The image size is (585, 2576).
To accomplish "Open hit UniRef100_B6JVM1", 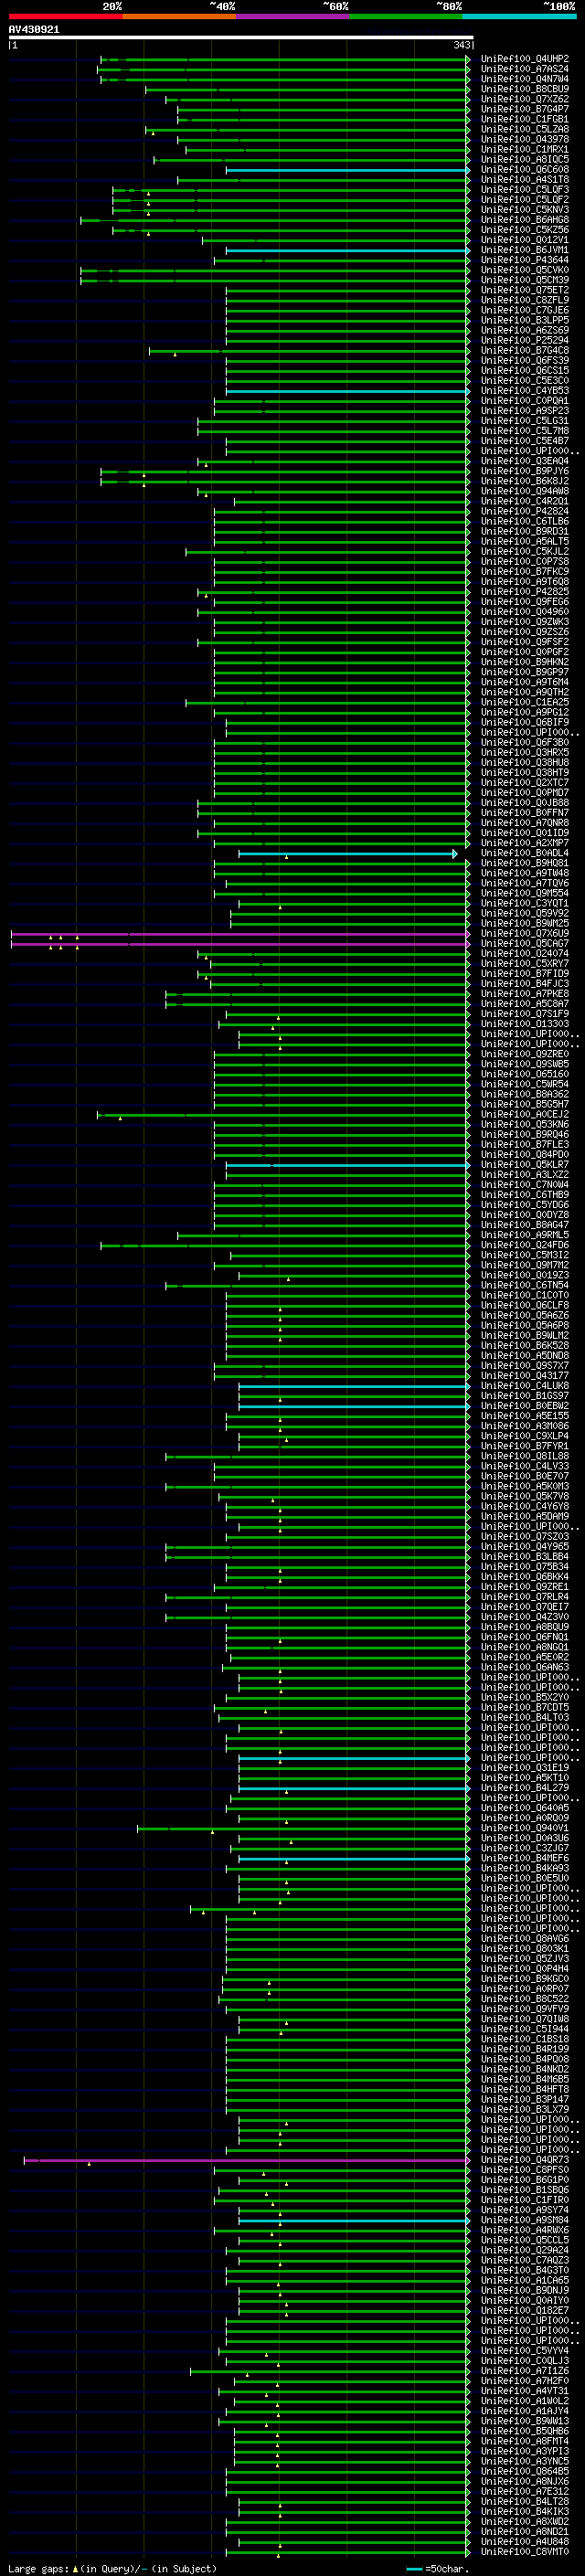I will [525, 250].
